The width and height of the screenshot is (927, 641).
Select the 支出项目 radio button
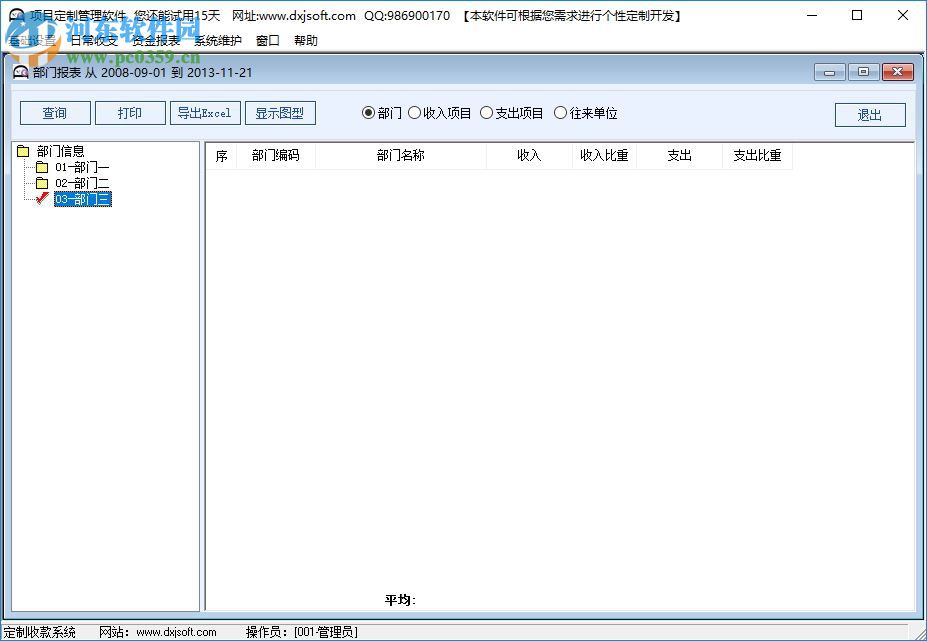point(487,113)
